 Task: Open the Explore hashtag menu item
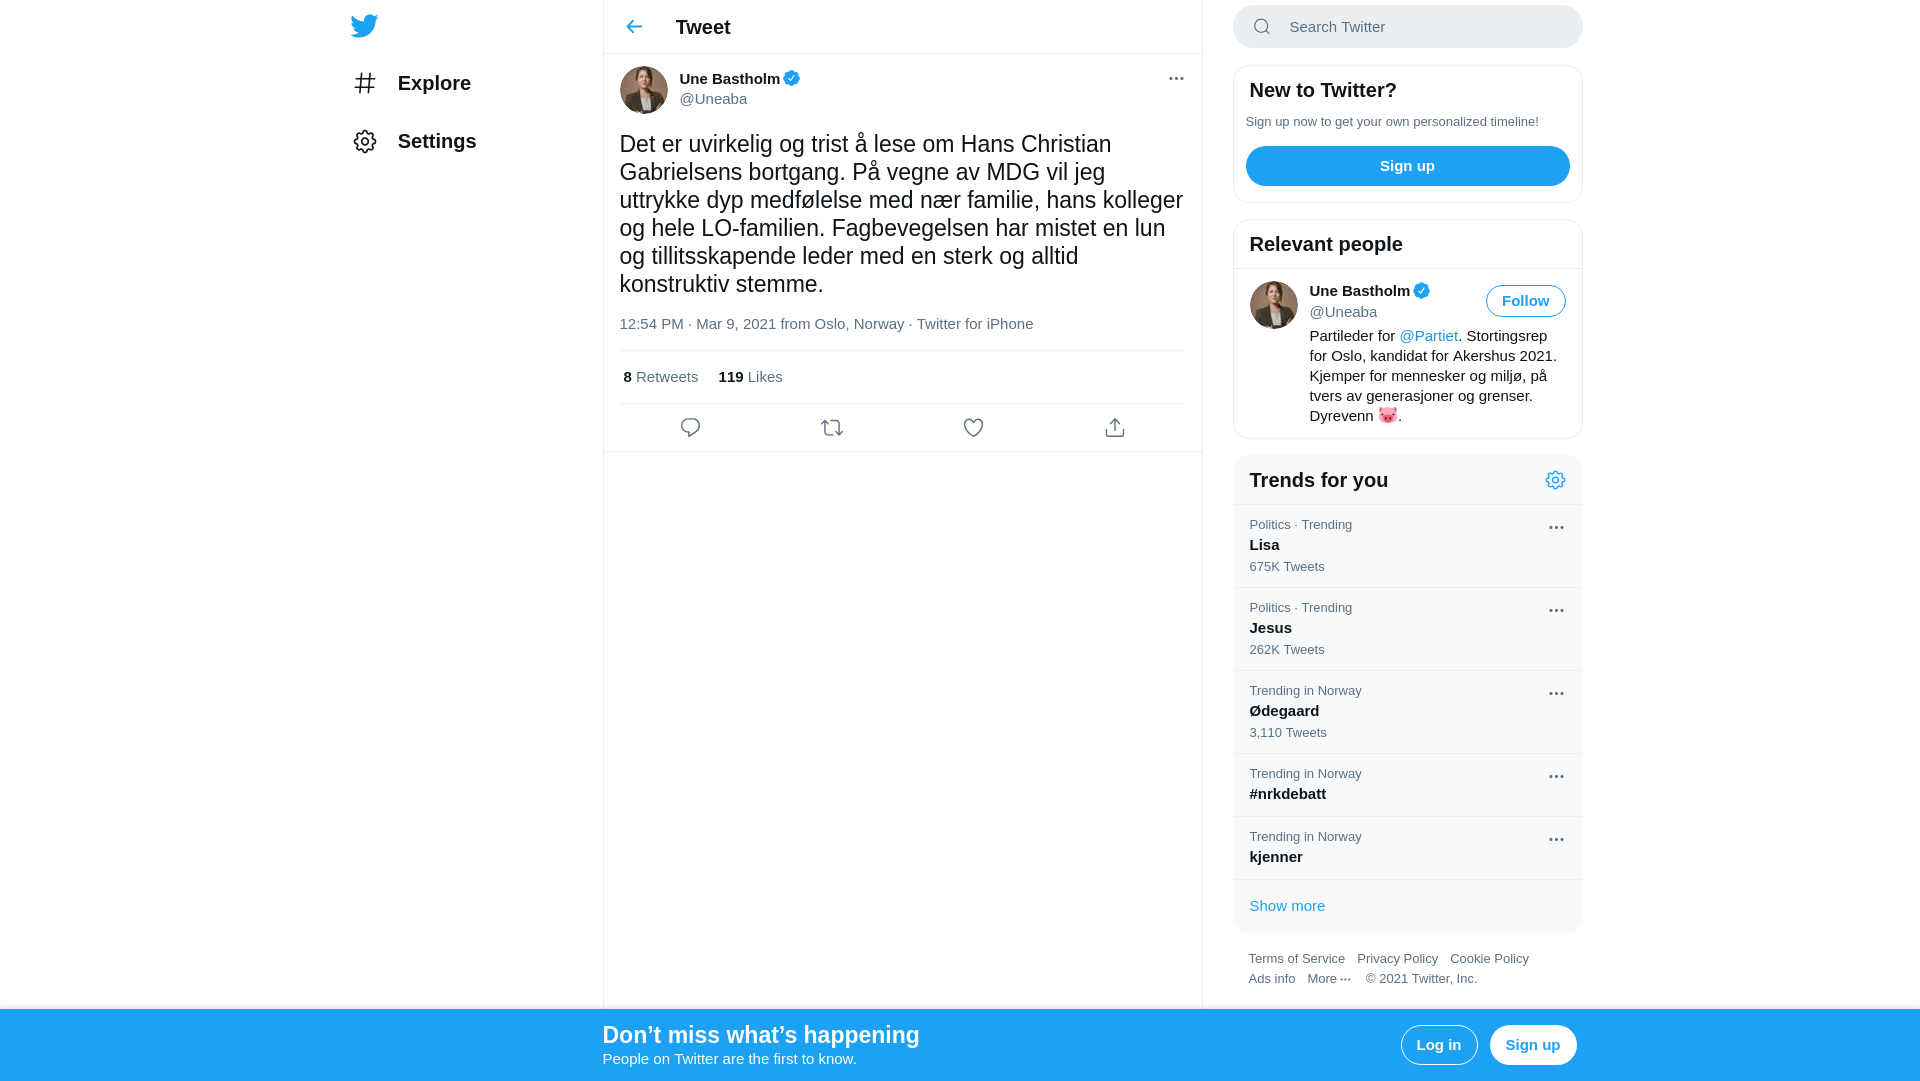[412, 83]
